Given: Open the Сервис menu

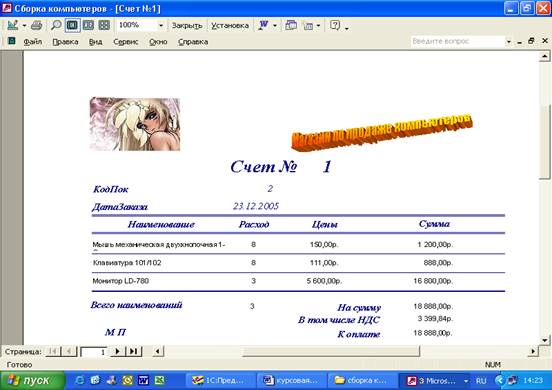Looking at the screenshot, I should (x=126, y=42).
